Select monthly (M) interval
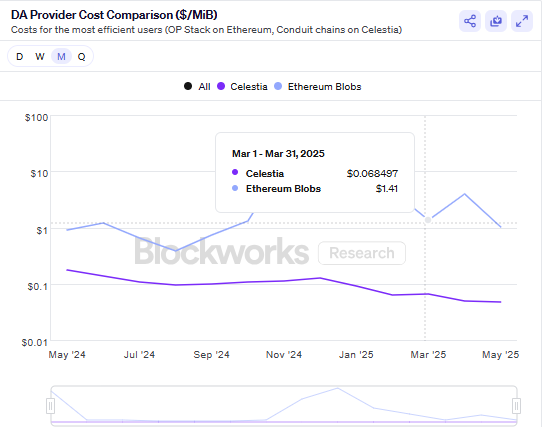544x427 pixels. (x=61, y=56)
